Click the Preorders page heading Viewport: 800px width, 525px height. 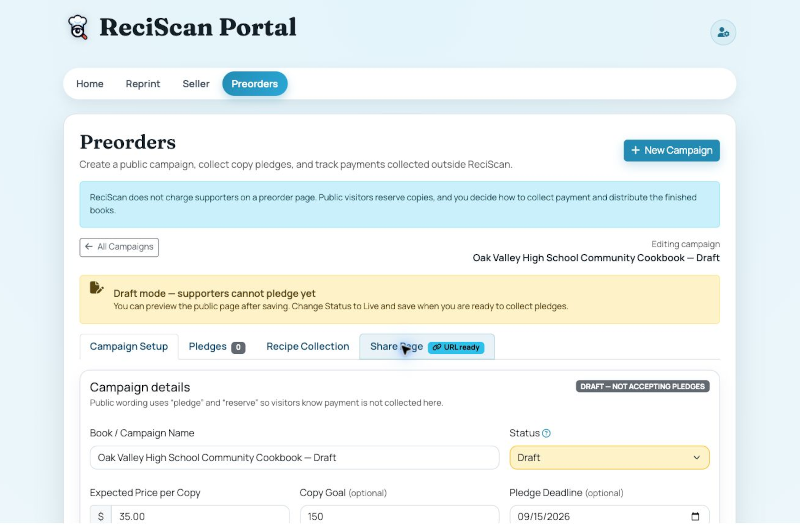128,142
